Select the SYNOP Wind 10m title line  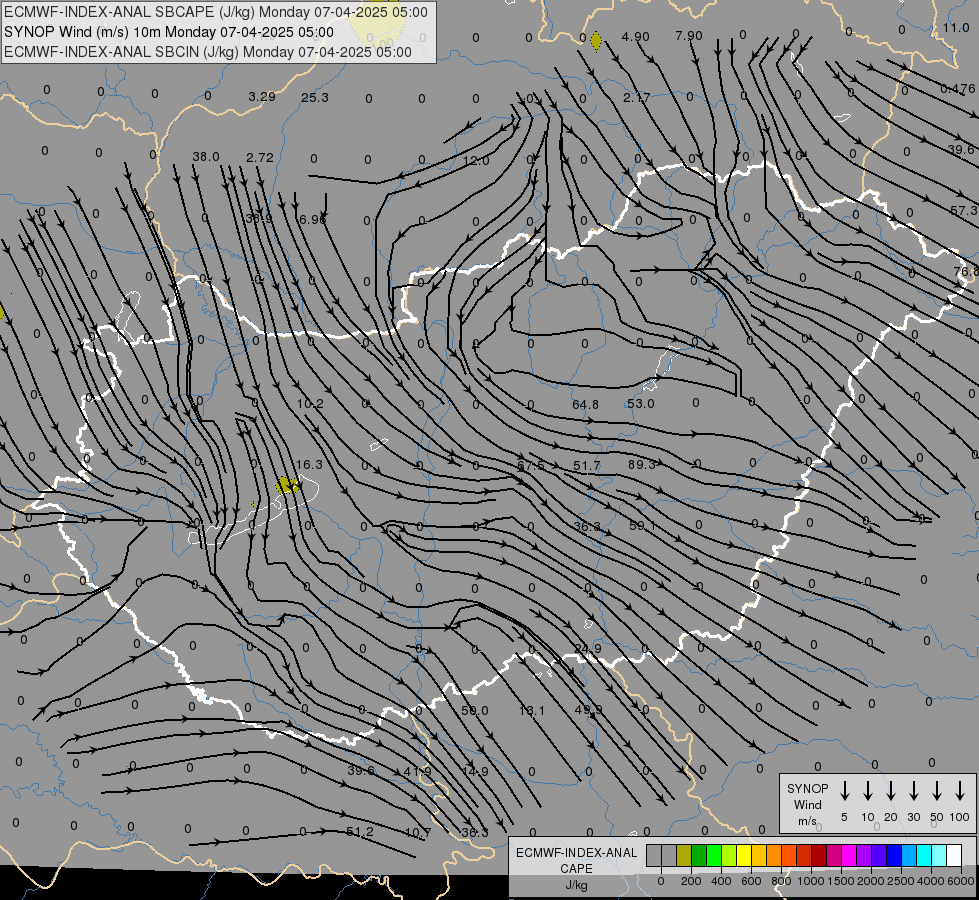coord(169,32)
